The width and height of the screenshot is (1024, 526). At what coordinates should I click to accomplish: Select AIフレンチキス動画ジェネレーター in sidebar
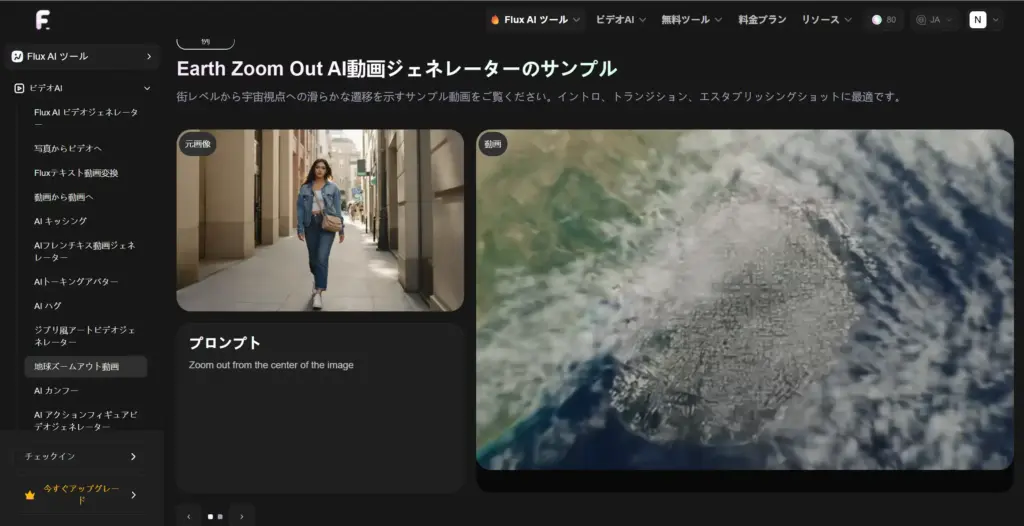[x=86, y=252]
